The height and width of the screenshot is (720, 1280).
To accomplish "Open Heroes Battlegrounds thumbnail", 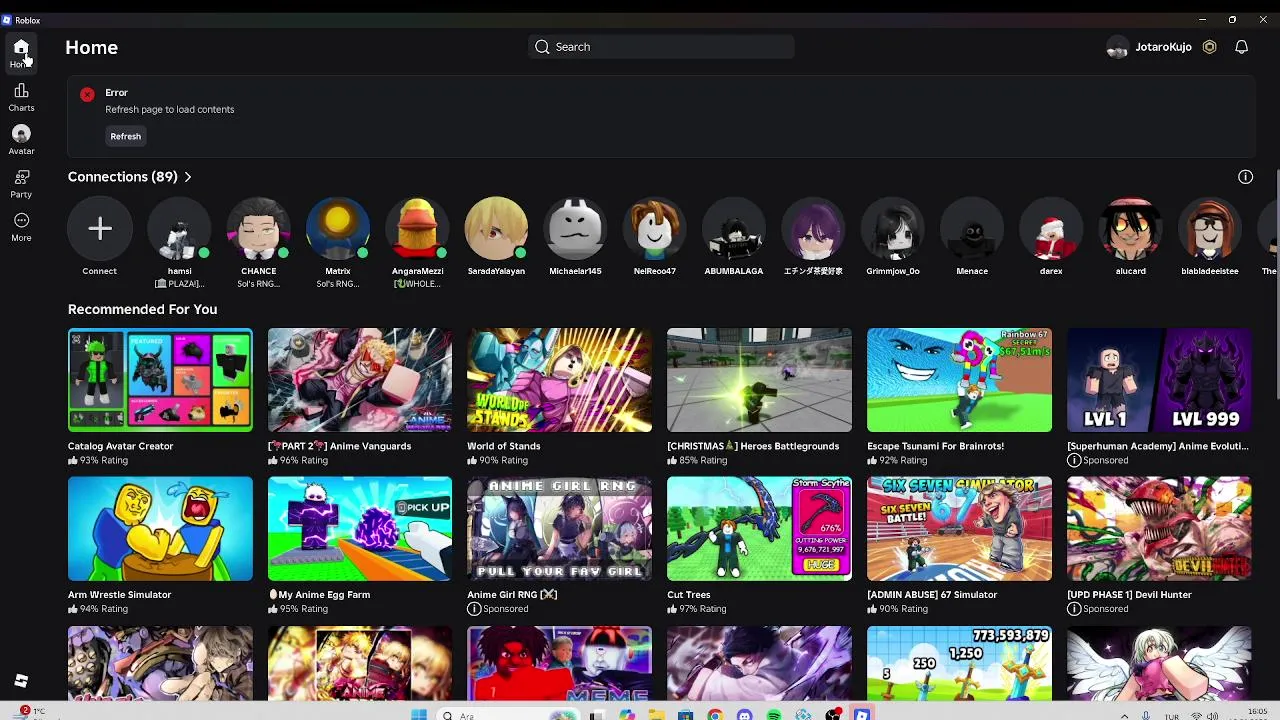I will click(x=759, y=380).
